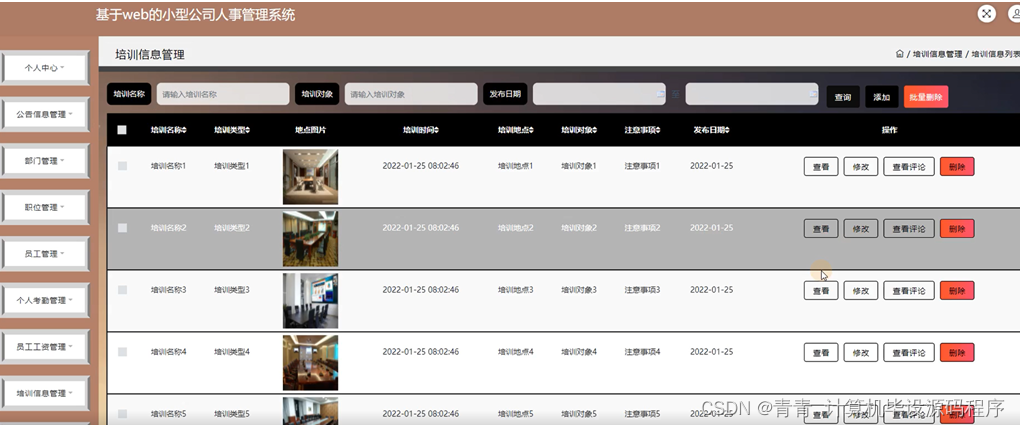Sort by 培训地点 column arrows

click(x=531, y=130)
